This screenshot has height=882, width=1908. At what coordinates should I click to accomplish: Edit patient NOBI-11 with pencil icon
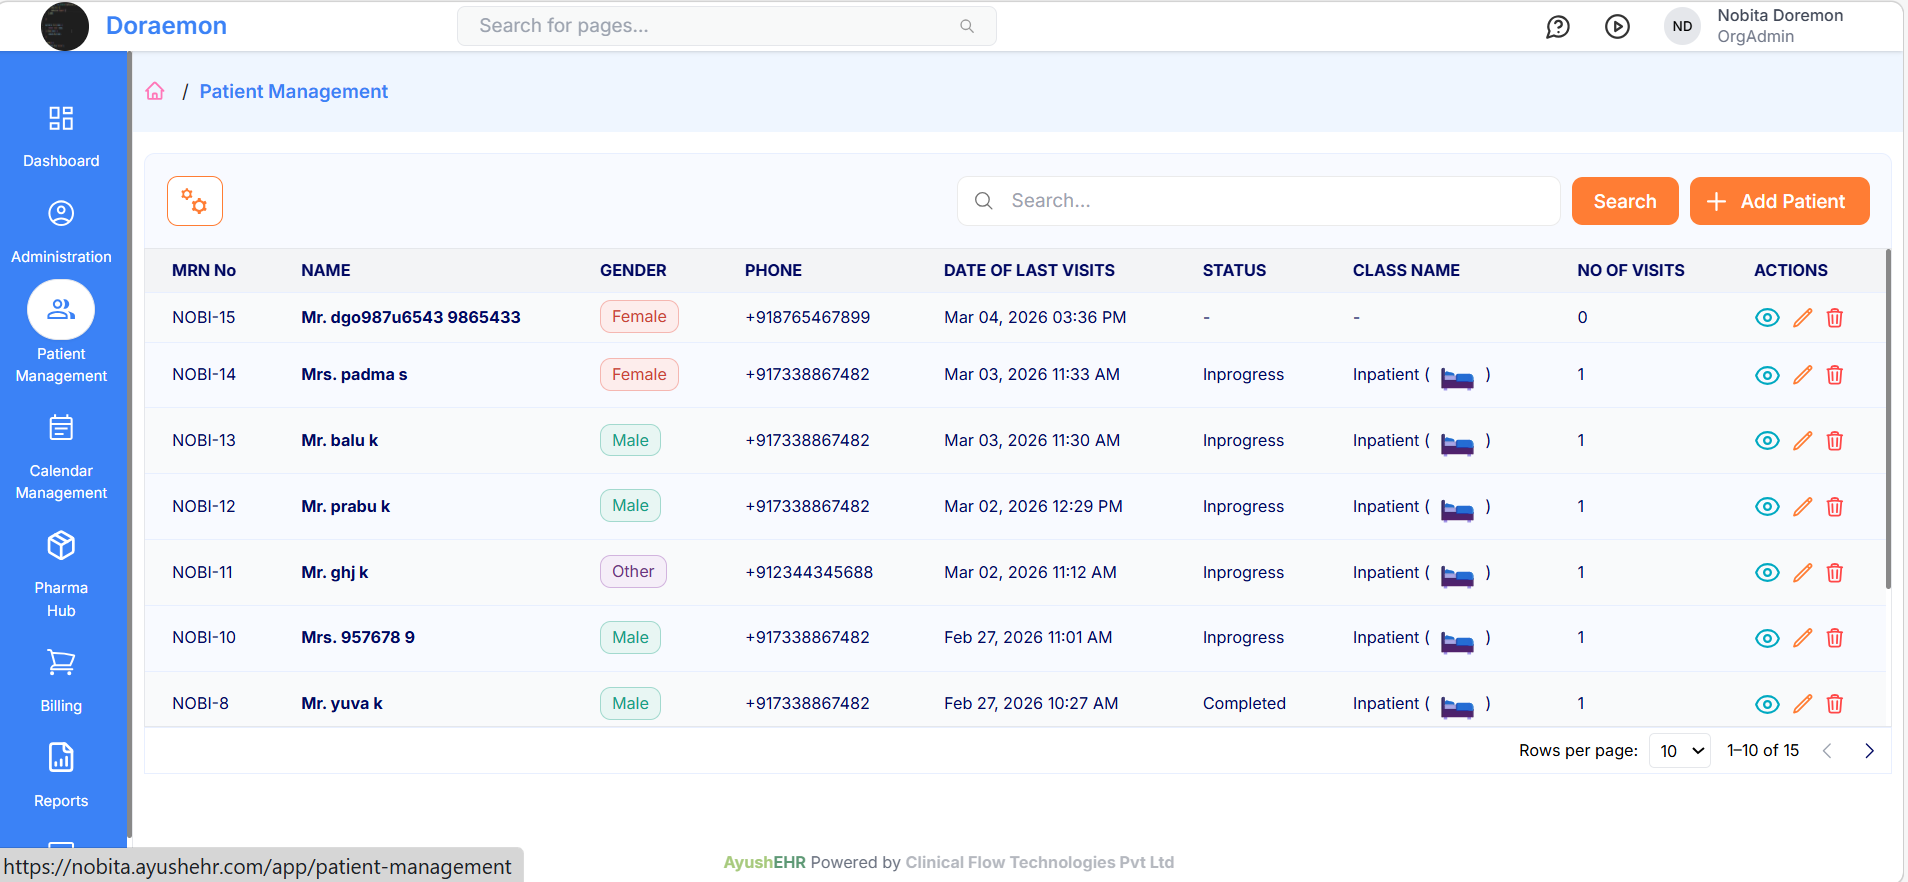(x=1802, y=573)
